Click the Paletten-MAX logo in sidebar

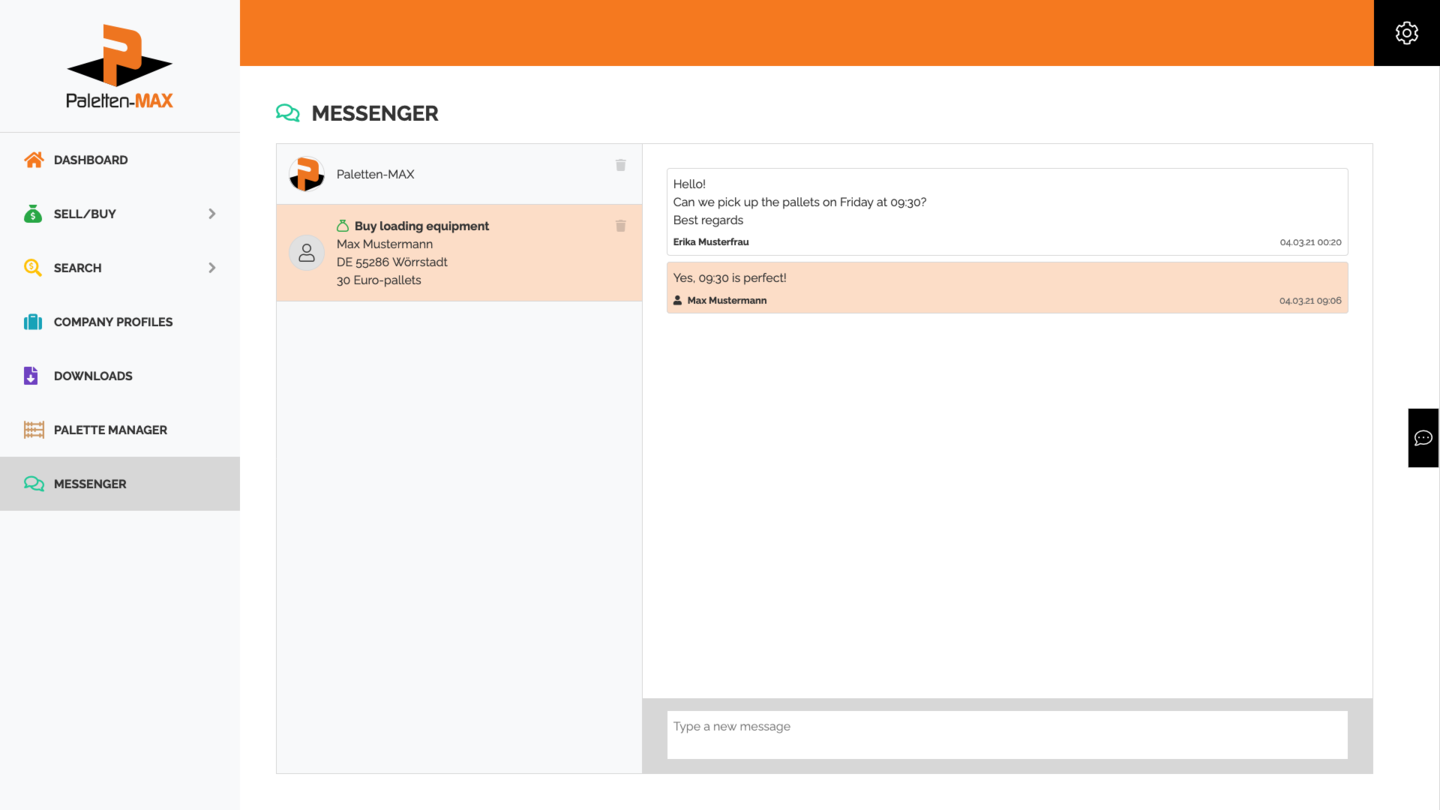coord(120,67)
